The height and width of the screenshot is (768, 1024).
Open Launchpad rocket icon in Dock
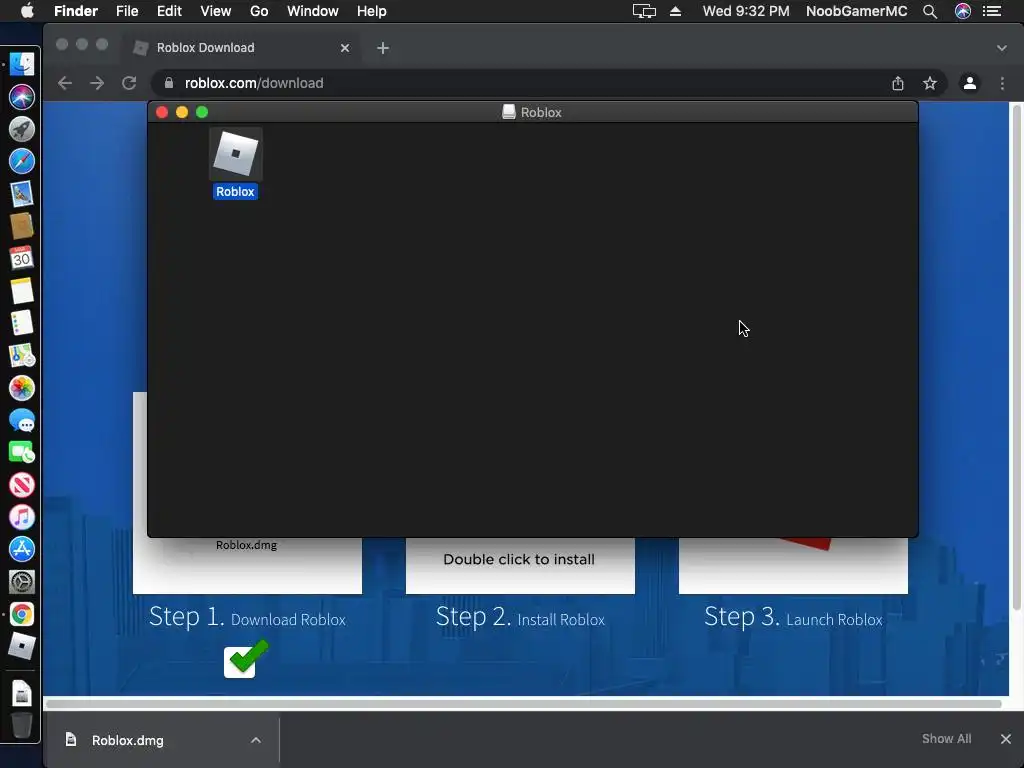(x=22, y=129)
